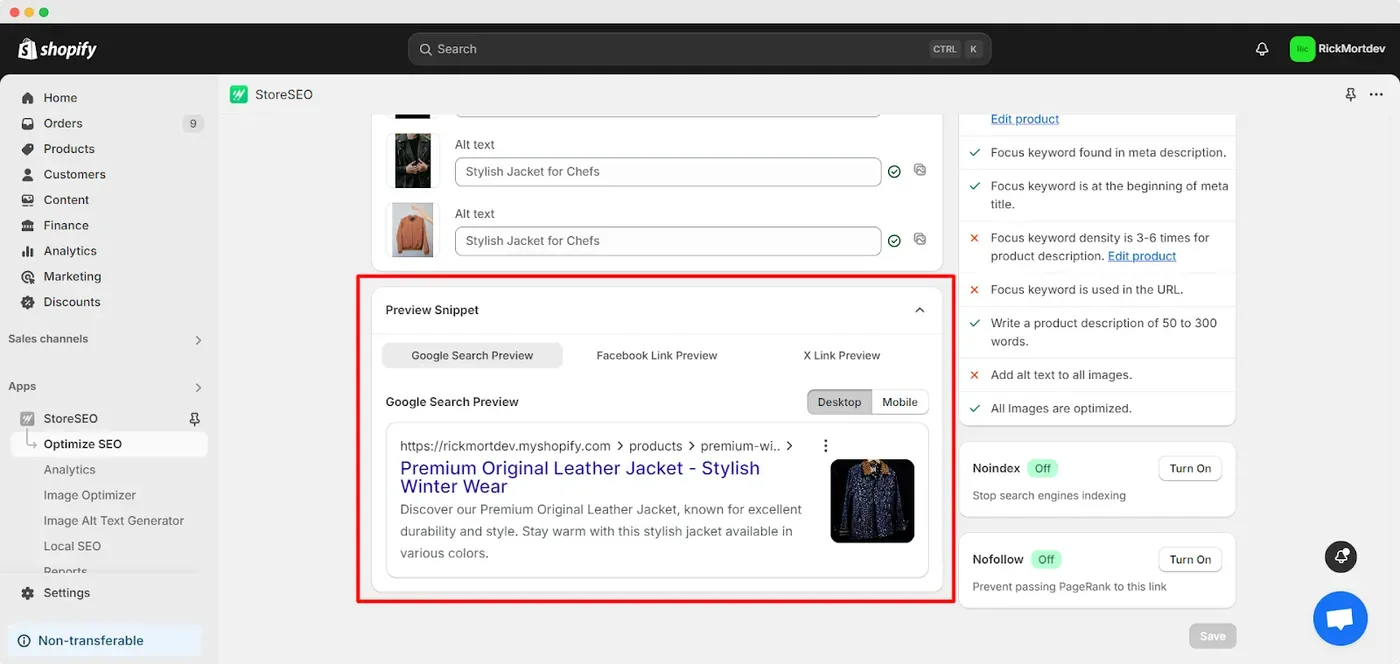1400x664 pixels.
Task: Open the live chat bubble
Action: coord(1340,618)
